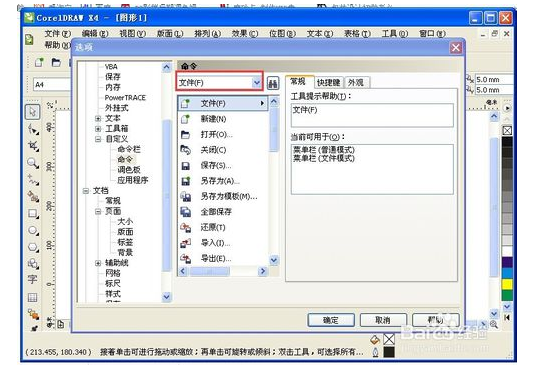Pick the black swatch in the color palette
The image size is (547, 375).
click(x=507, y=142)
